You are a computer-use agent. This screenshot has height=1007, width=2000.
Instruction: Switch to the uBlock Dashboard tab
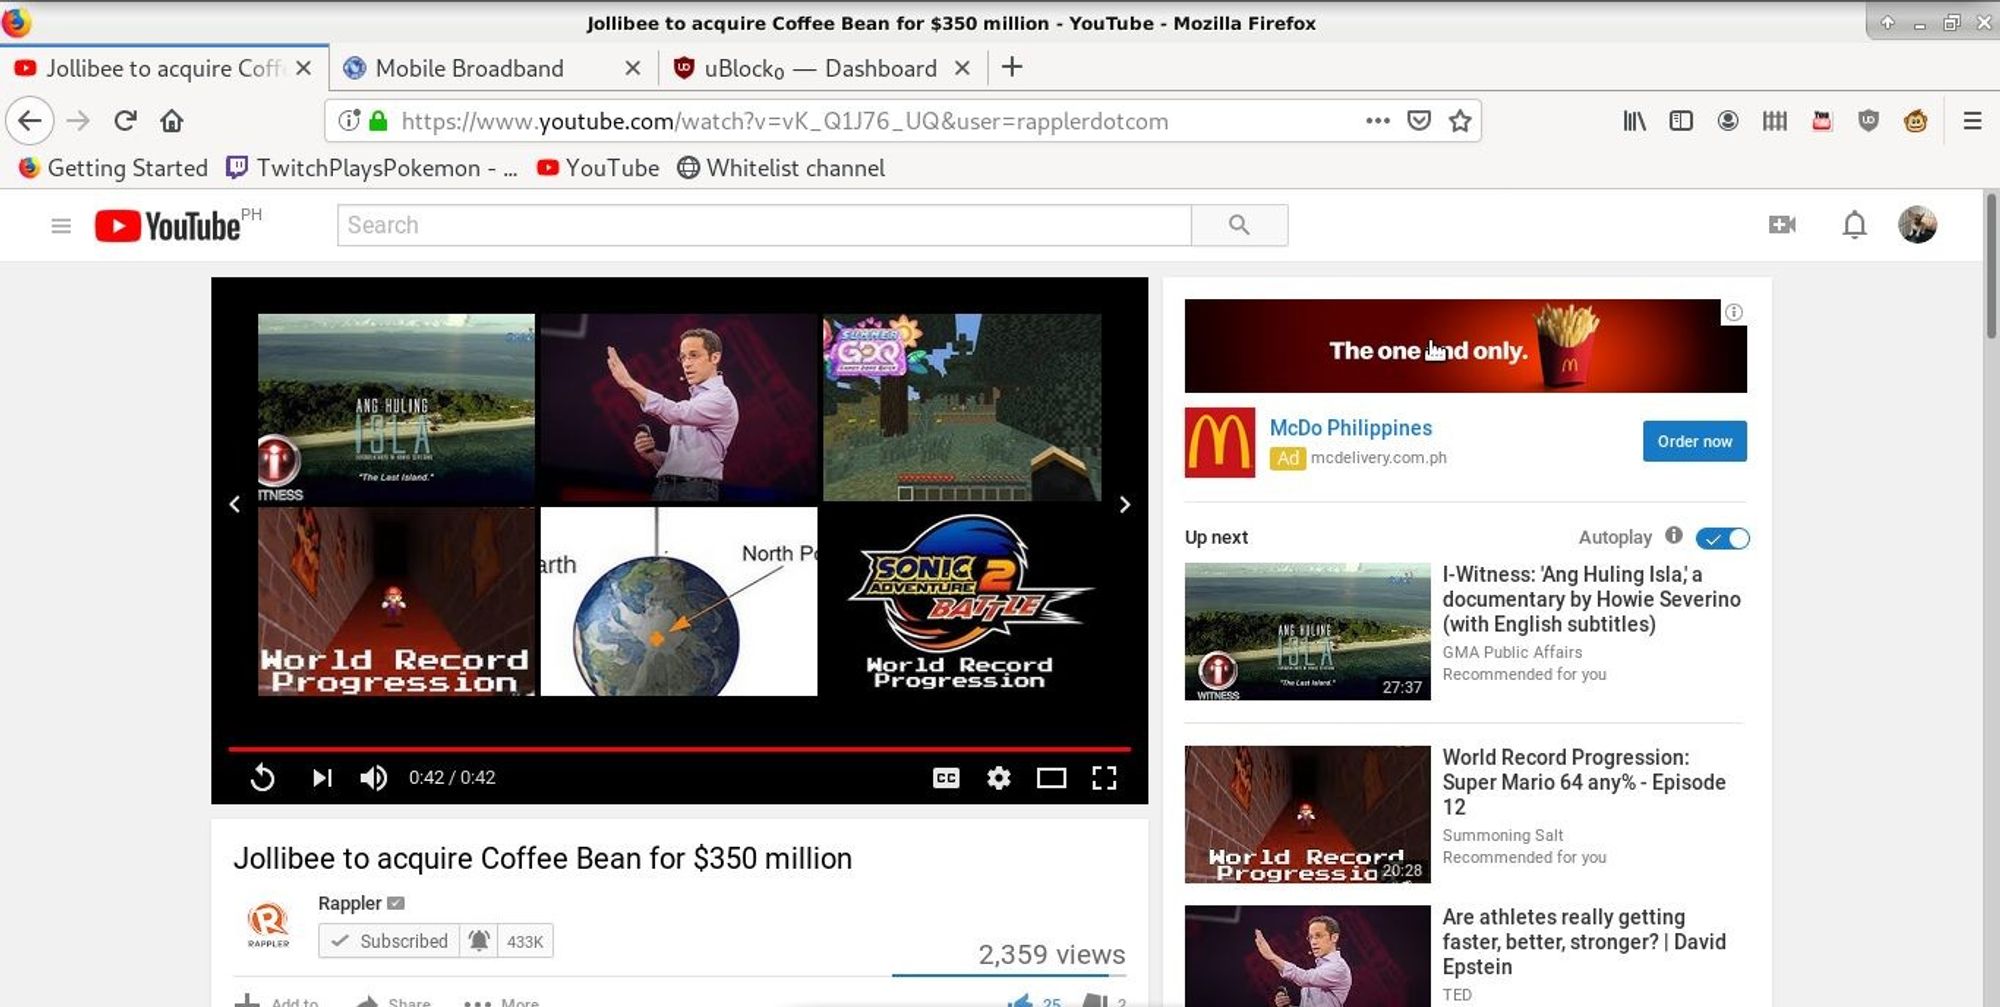(x=820, y=68)
